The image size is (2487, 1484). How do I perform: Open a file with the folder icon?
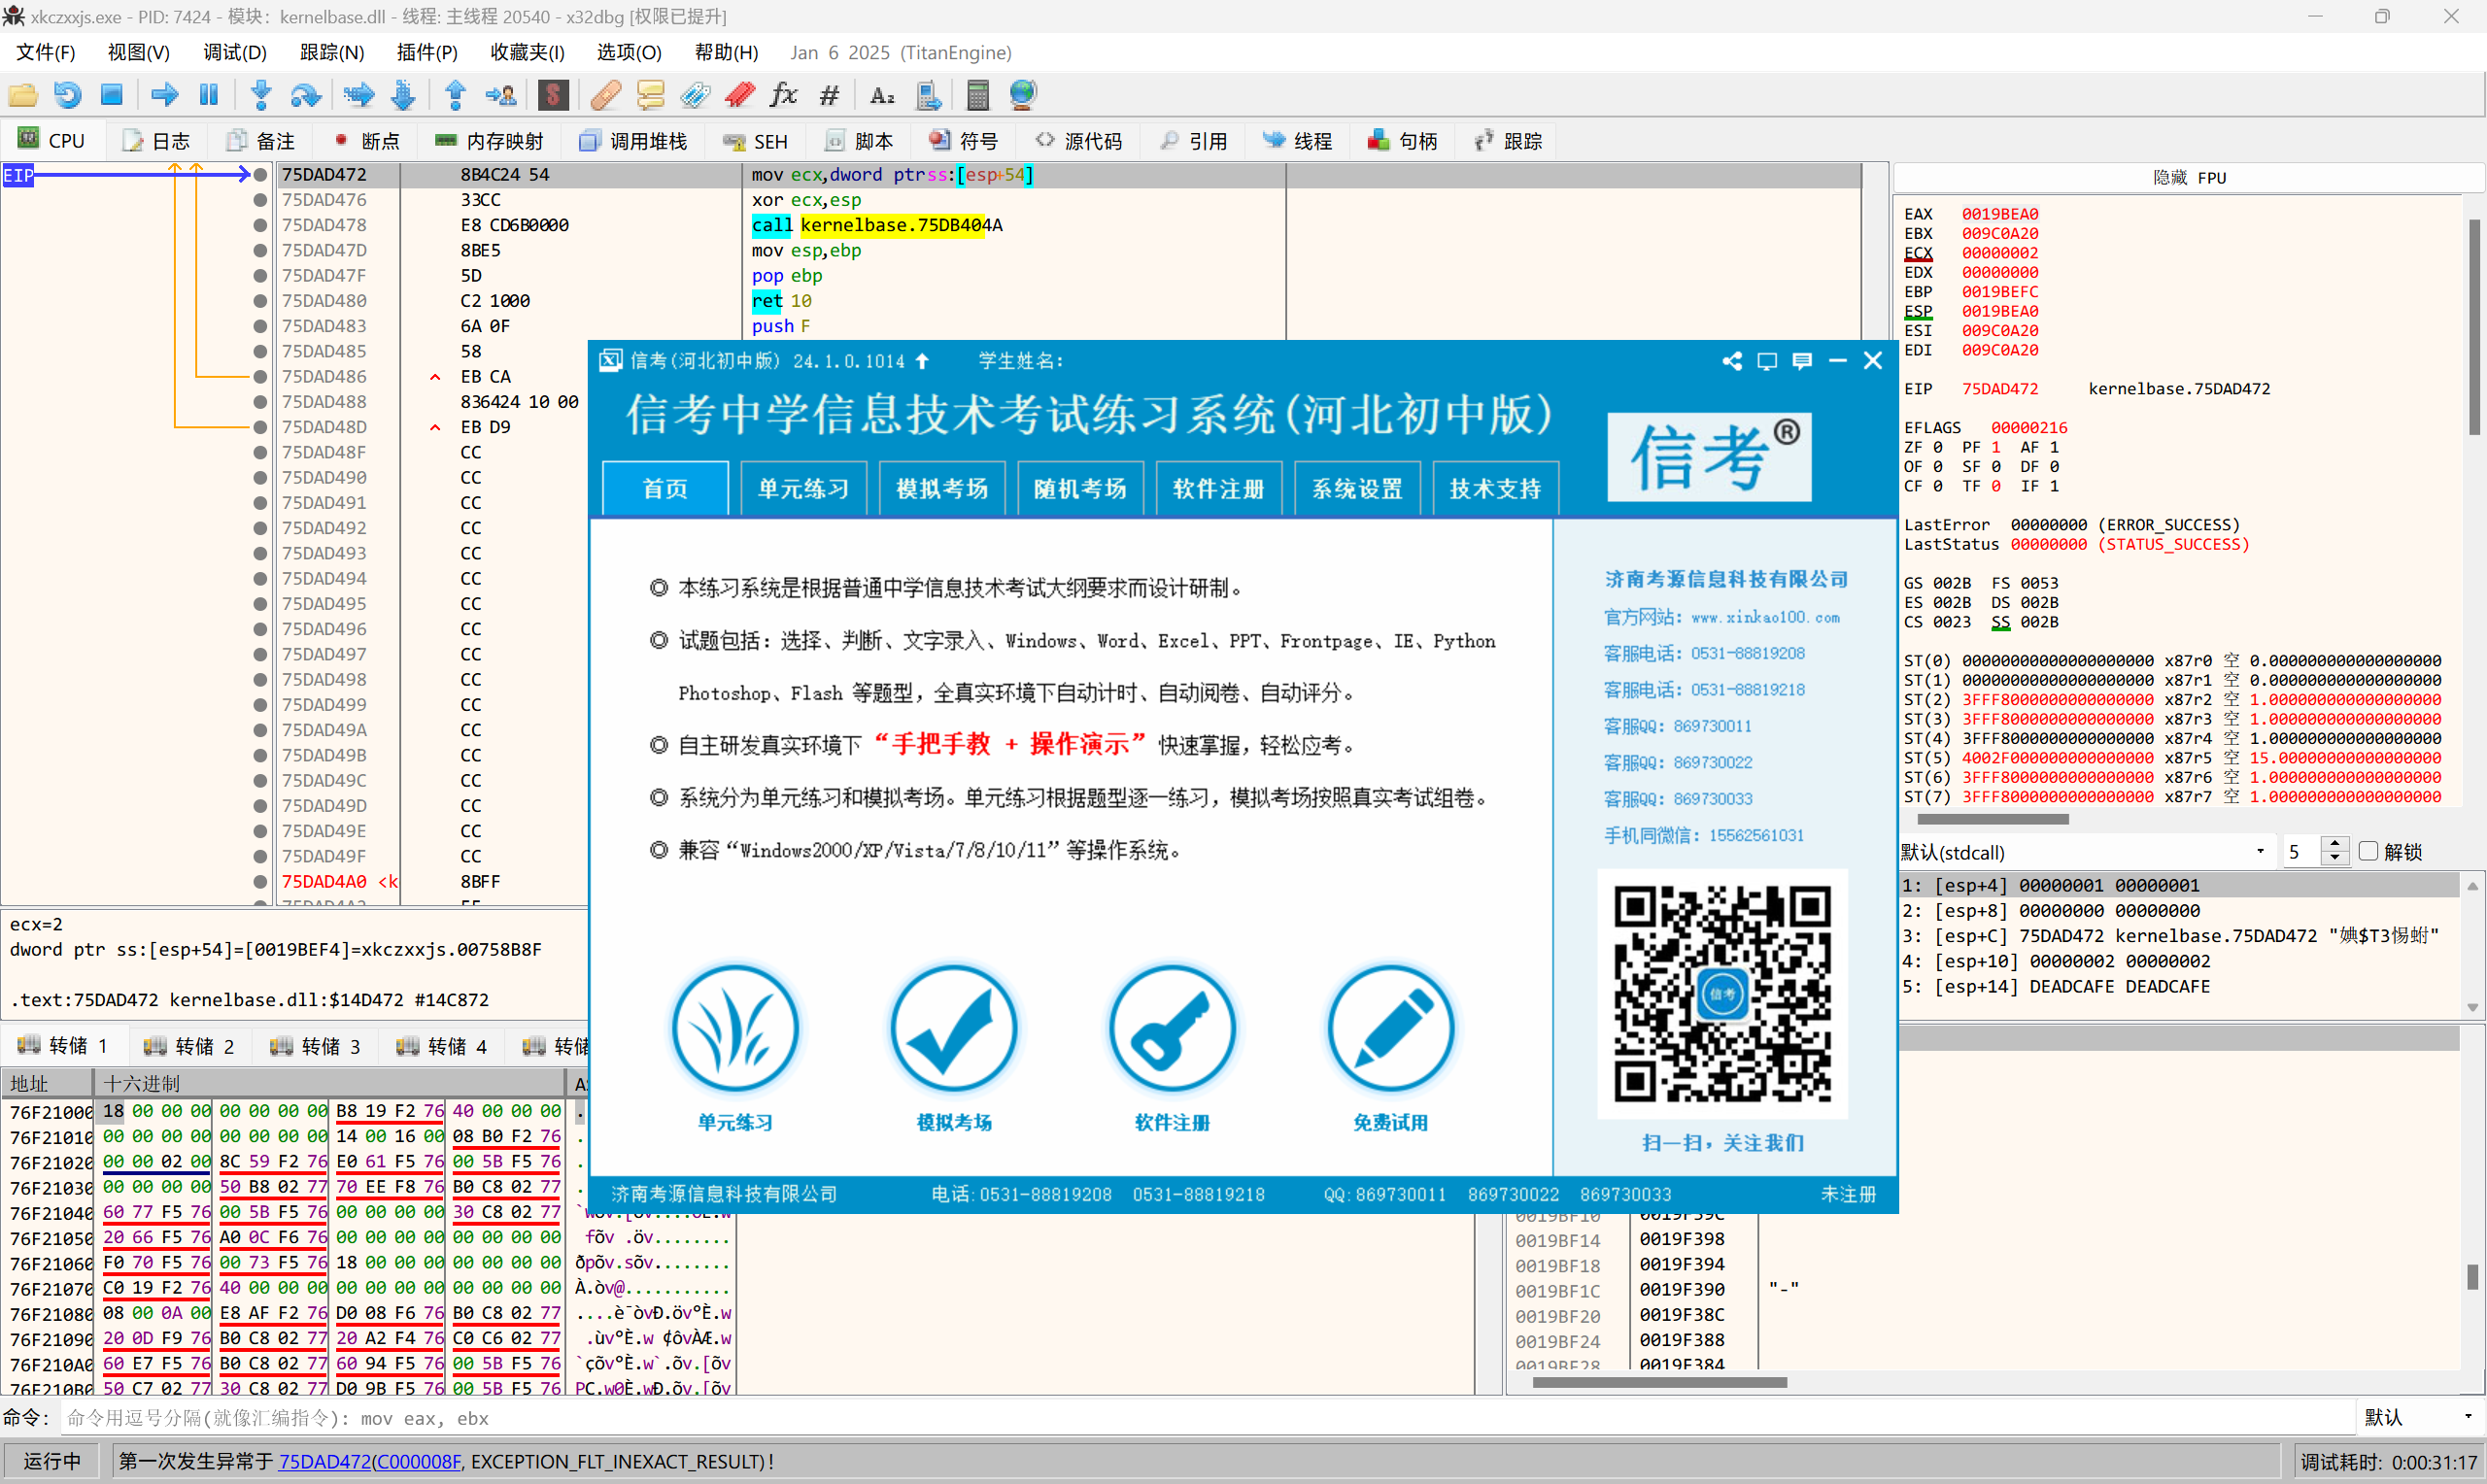coord(23,95)
